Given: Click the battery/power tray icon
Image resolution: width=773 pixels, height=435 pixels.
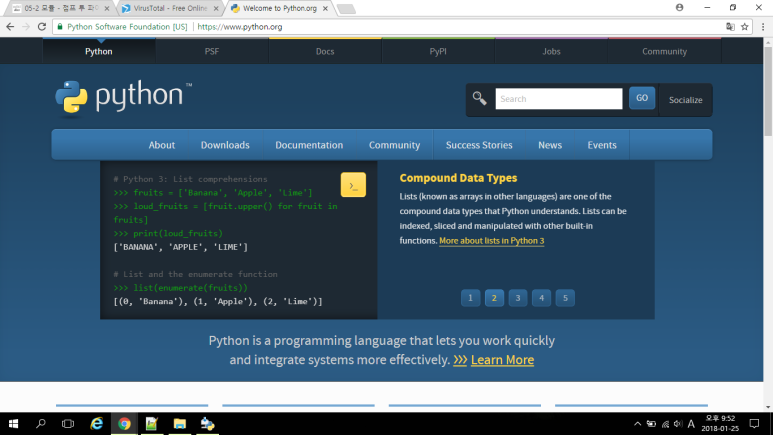Looking at the screenshot, I should coord(651,424).
